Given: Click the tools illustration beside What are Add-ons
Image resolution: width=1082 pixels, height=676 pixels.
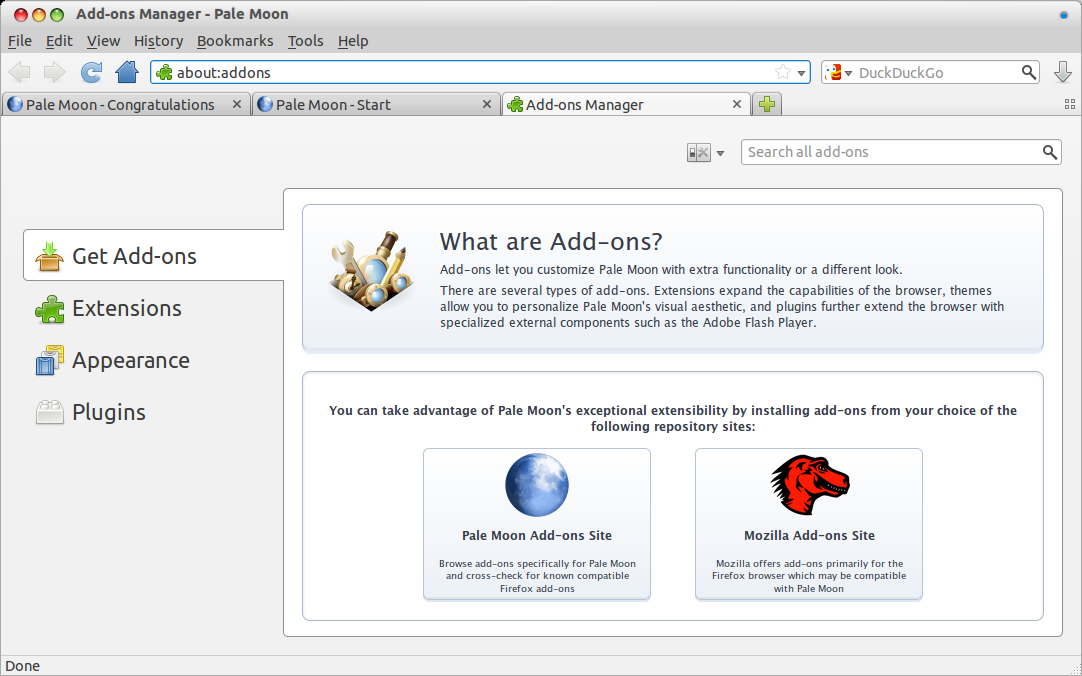Looking at the screenshot, I should [371, 270].
